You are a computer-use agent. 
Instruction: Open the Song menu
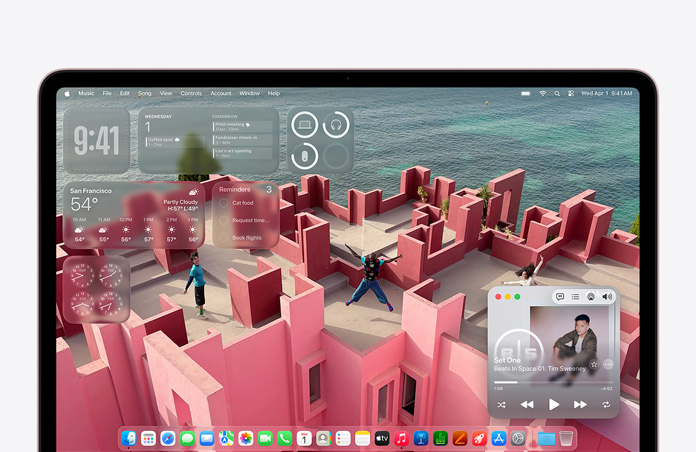coord(145,93)
